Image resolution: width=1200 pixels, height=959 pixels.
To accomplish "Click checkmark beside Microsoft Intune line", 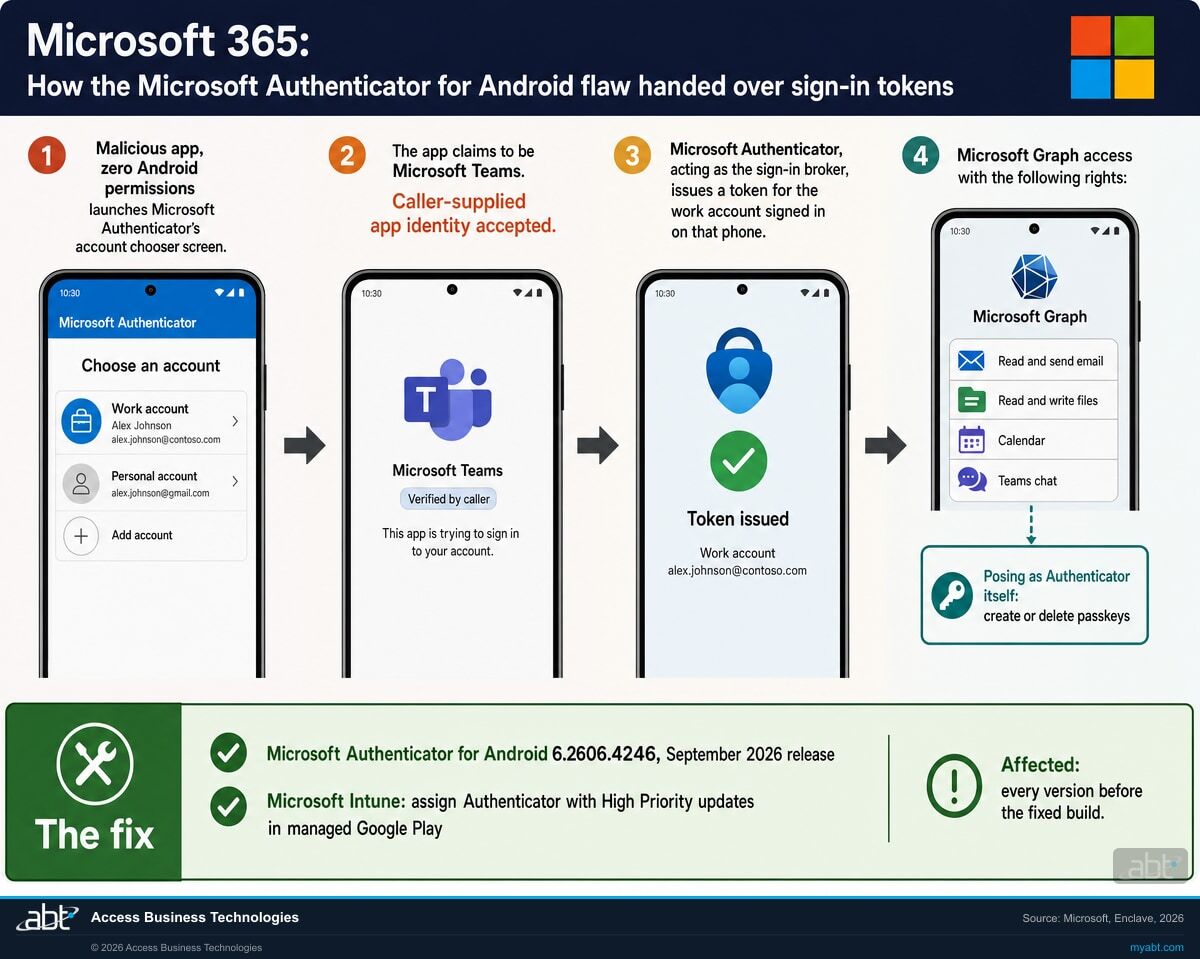I will click(x=229, y=807).
